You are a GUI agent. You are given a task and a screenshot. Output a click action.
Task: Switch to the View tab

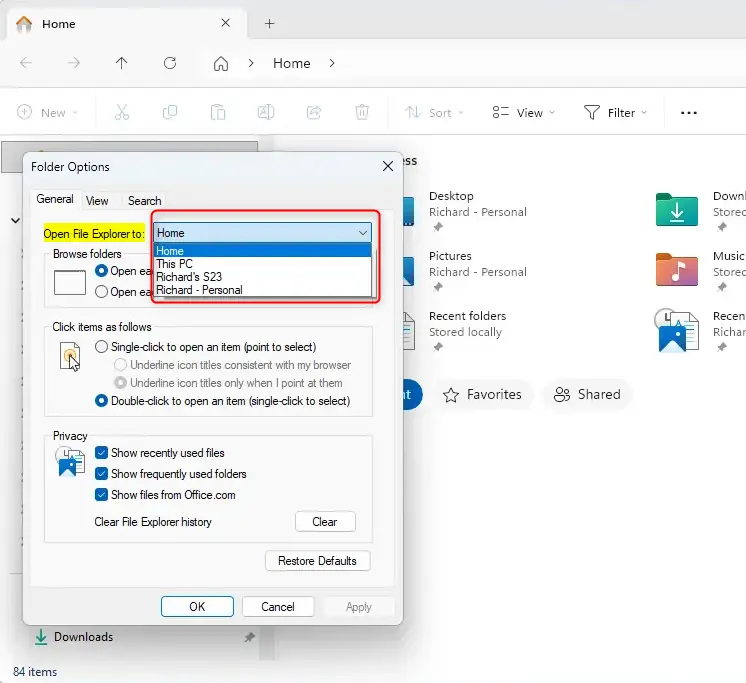97,201
